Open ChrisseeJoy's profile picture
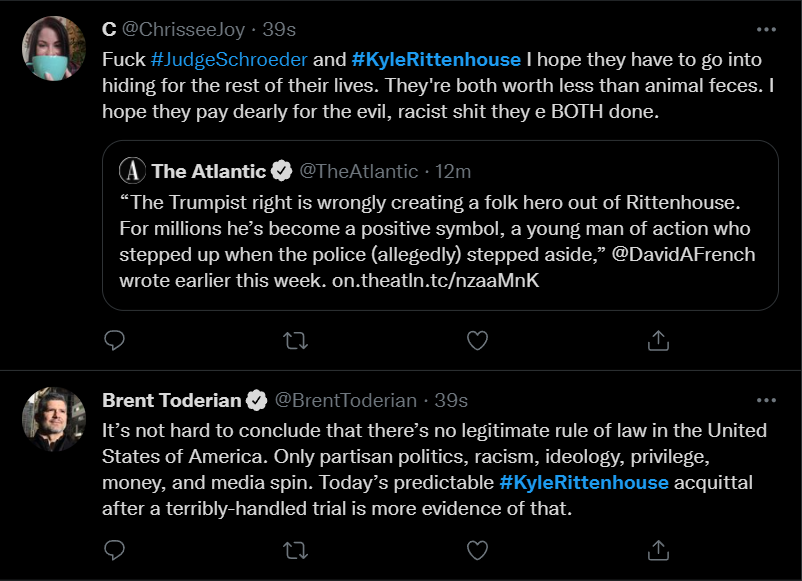Image resolution: width=802 pixels, height=581 pixels. (53, 48)
